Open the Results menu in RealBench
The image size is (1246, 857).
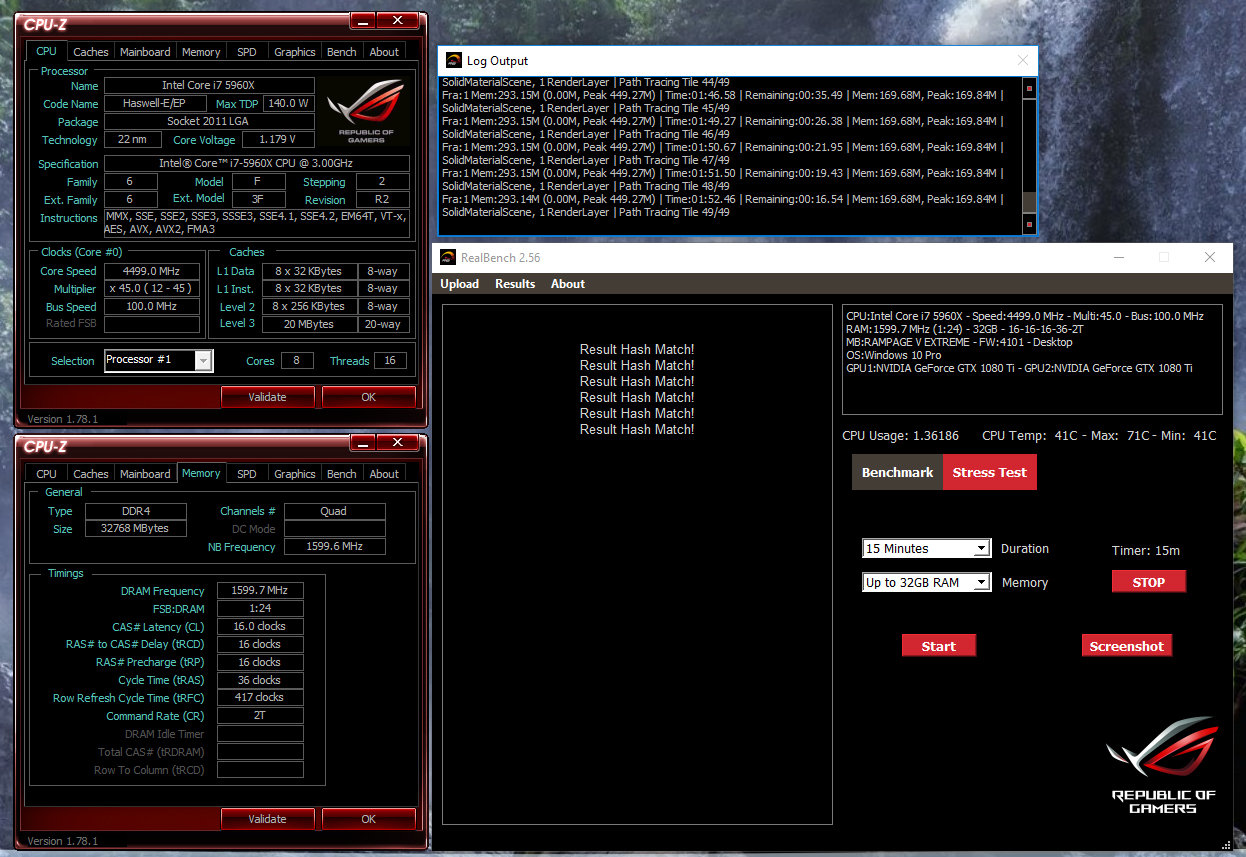(x=515, y=284)
